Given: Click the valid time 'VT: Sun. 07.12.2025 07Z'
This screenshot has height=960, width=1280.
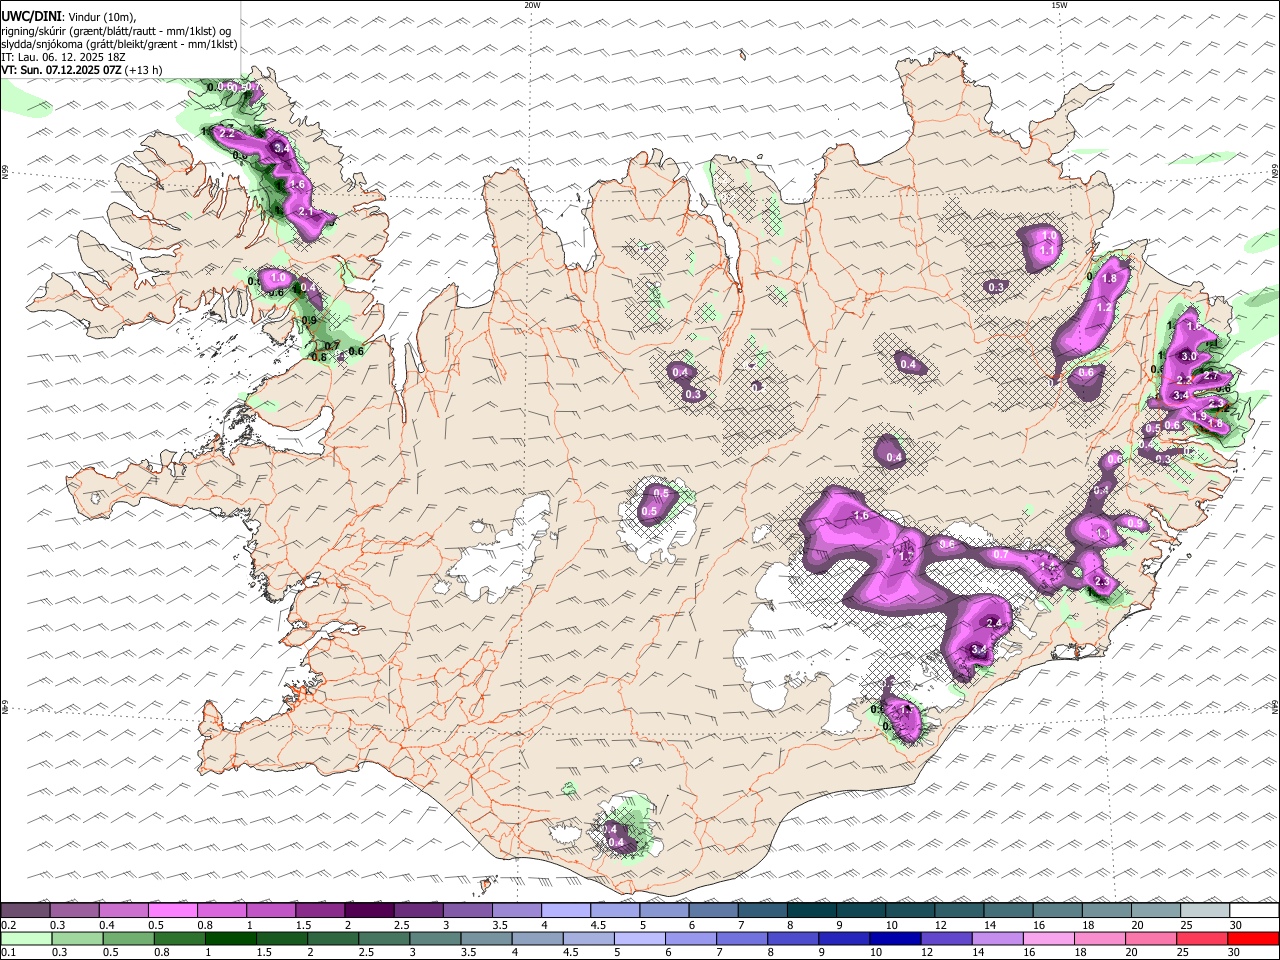Looking at the screenshot, I should tap(62, 70).
